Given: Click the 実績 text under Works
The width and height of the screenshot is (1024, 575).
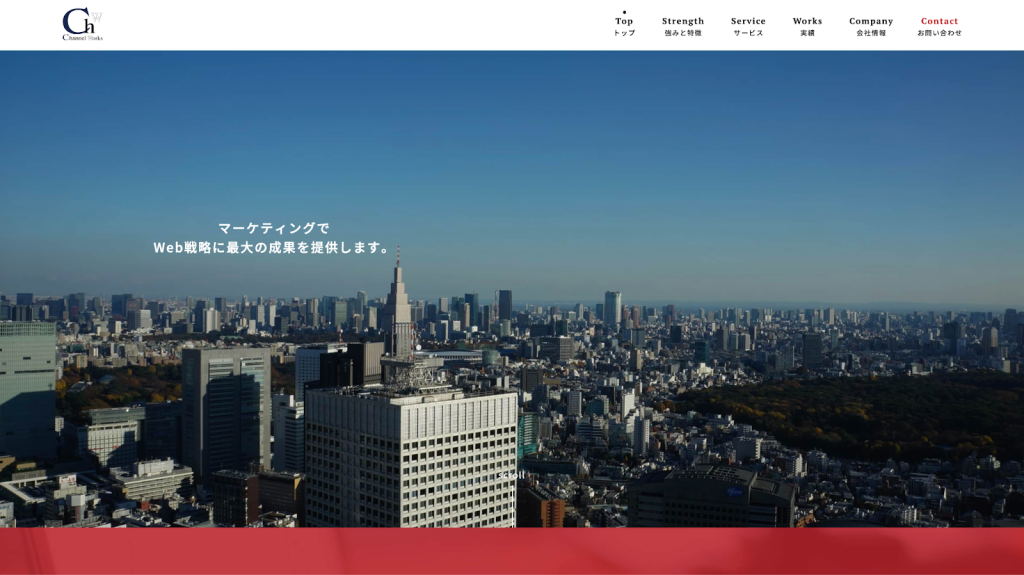Looking at the screenshot, I should coord(807,33).
